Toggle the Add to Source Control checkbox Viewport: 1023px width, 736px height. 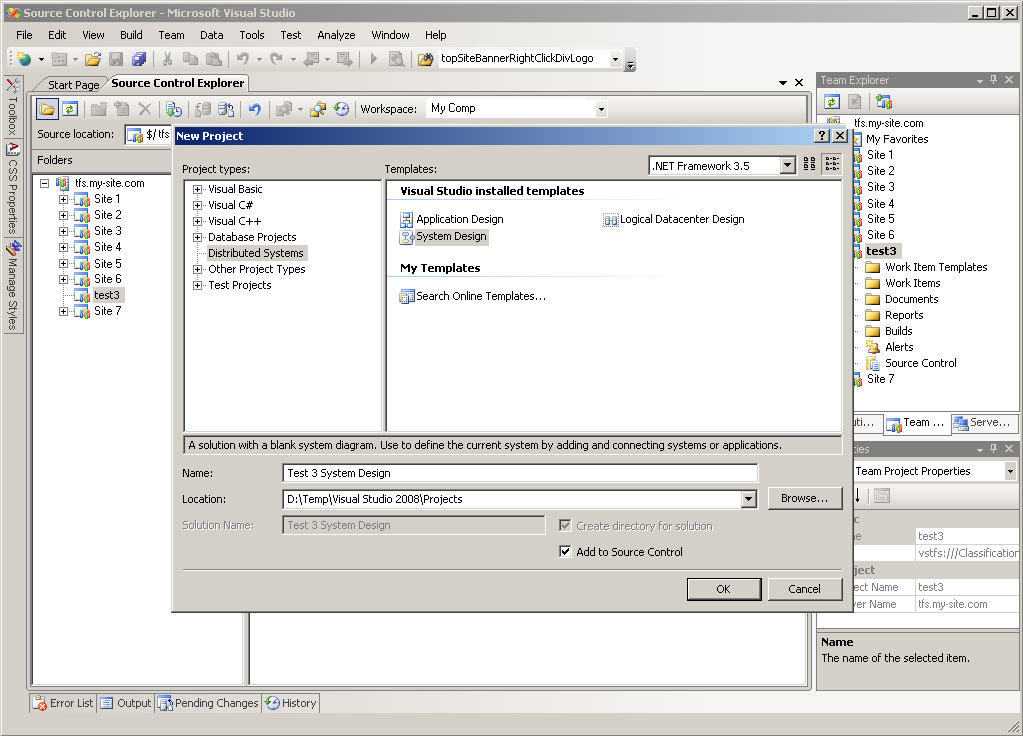[x=566, y=551]
